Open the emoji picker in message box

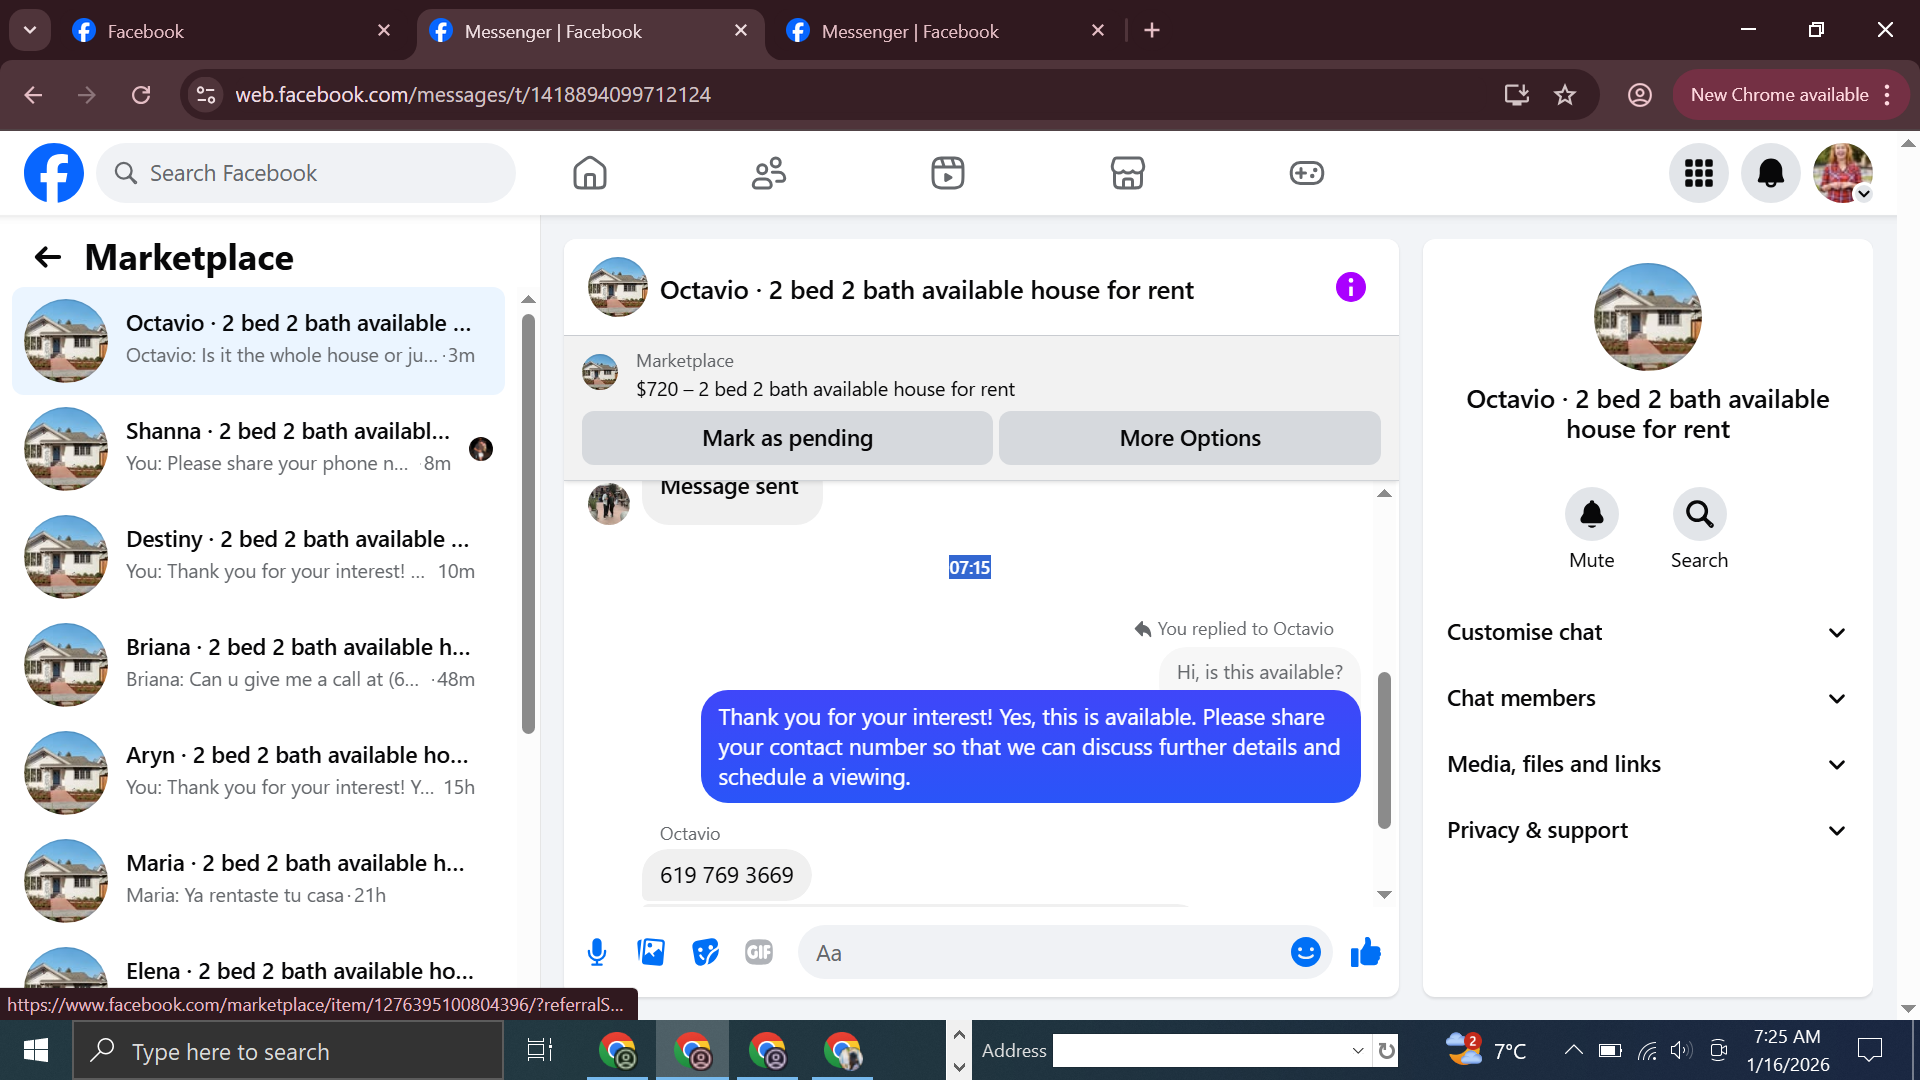(1305, 952)
